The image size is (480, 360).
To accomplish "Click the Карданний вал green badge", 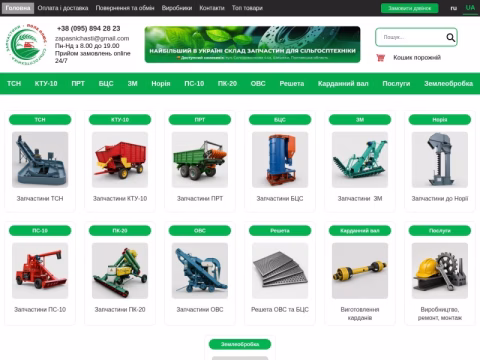I will (x=360, y=231).
